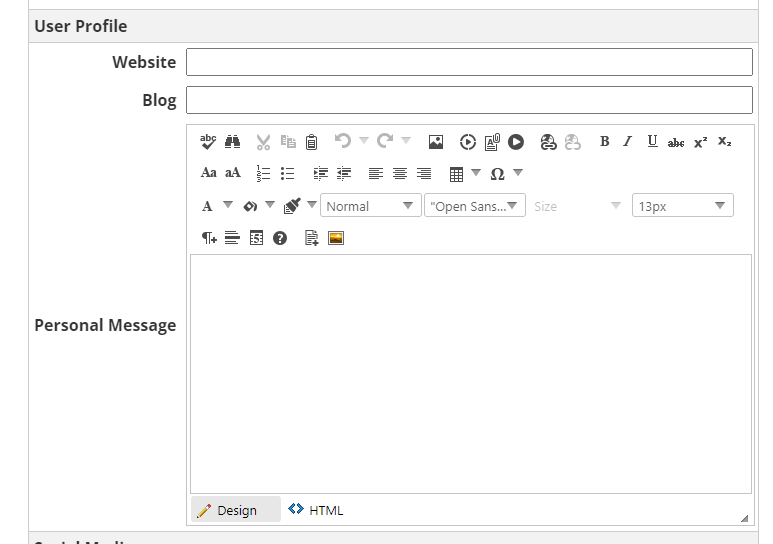This screenshot has height=544, width=773.
Task: Expand the Undo history dropdown arrow
Action: 364,141
